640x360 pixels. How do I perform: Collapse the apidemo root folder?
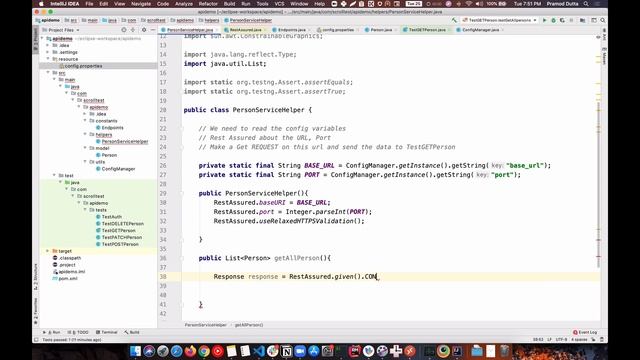42,38
